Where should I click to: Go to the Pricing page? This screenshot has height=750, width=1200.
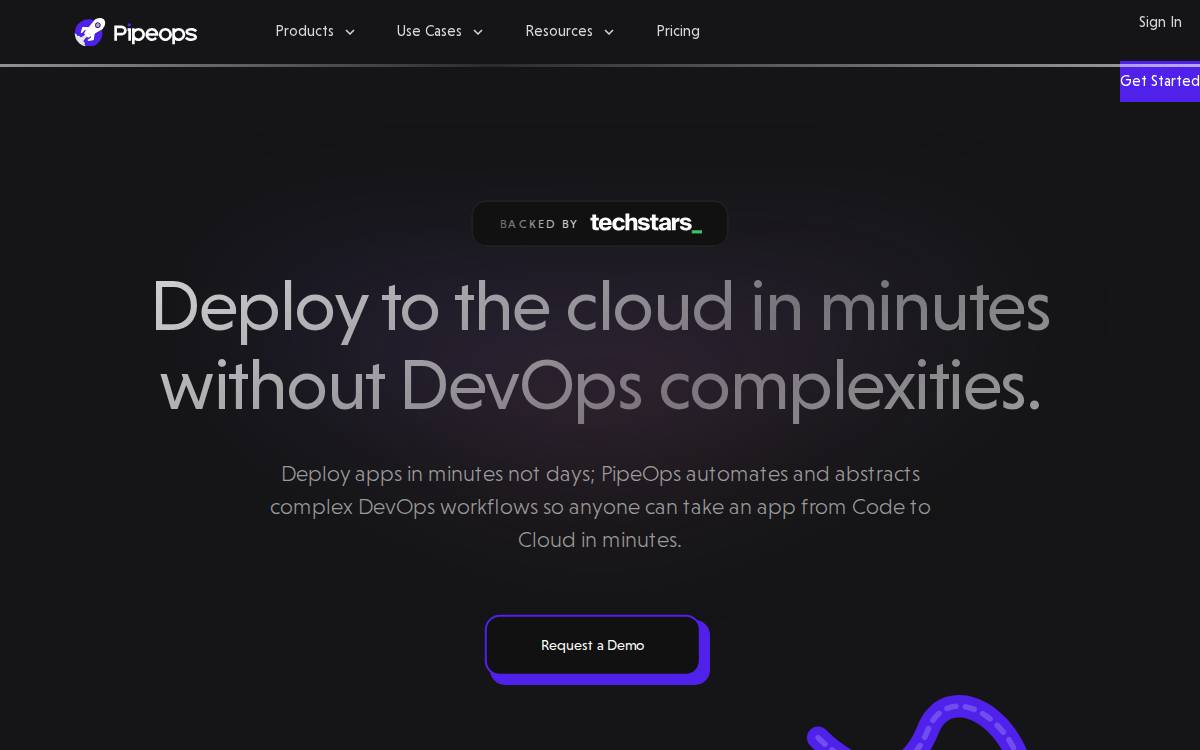pyautogui.click(x=678, y=31)
